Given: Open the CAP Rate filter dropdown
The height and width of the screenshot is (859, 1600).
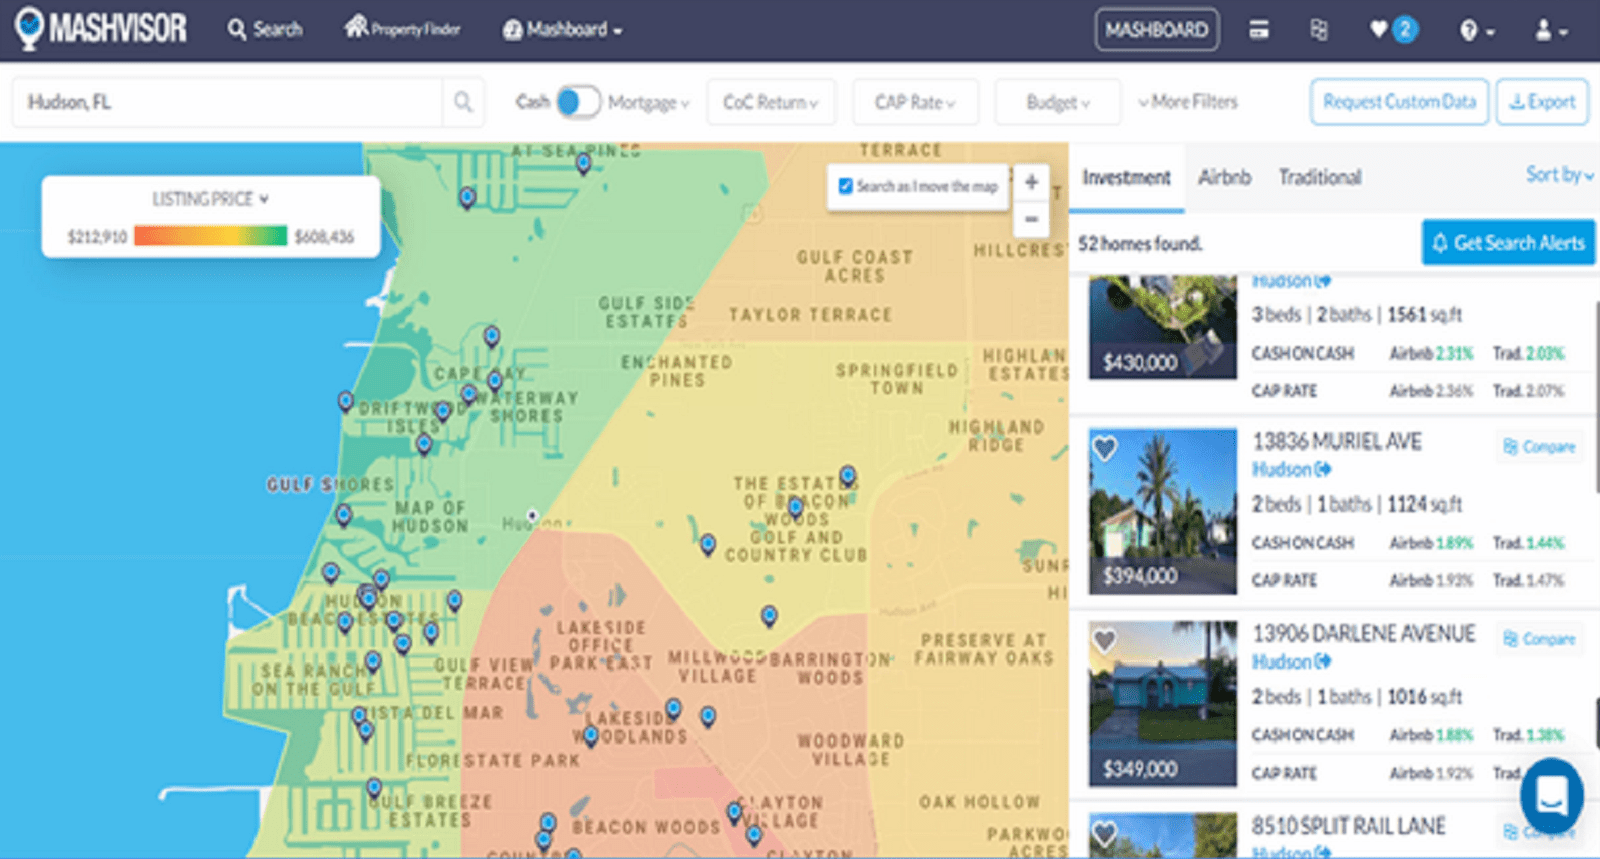Looking at the screenshot, I should click(x=914, y=102).
